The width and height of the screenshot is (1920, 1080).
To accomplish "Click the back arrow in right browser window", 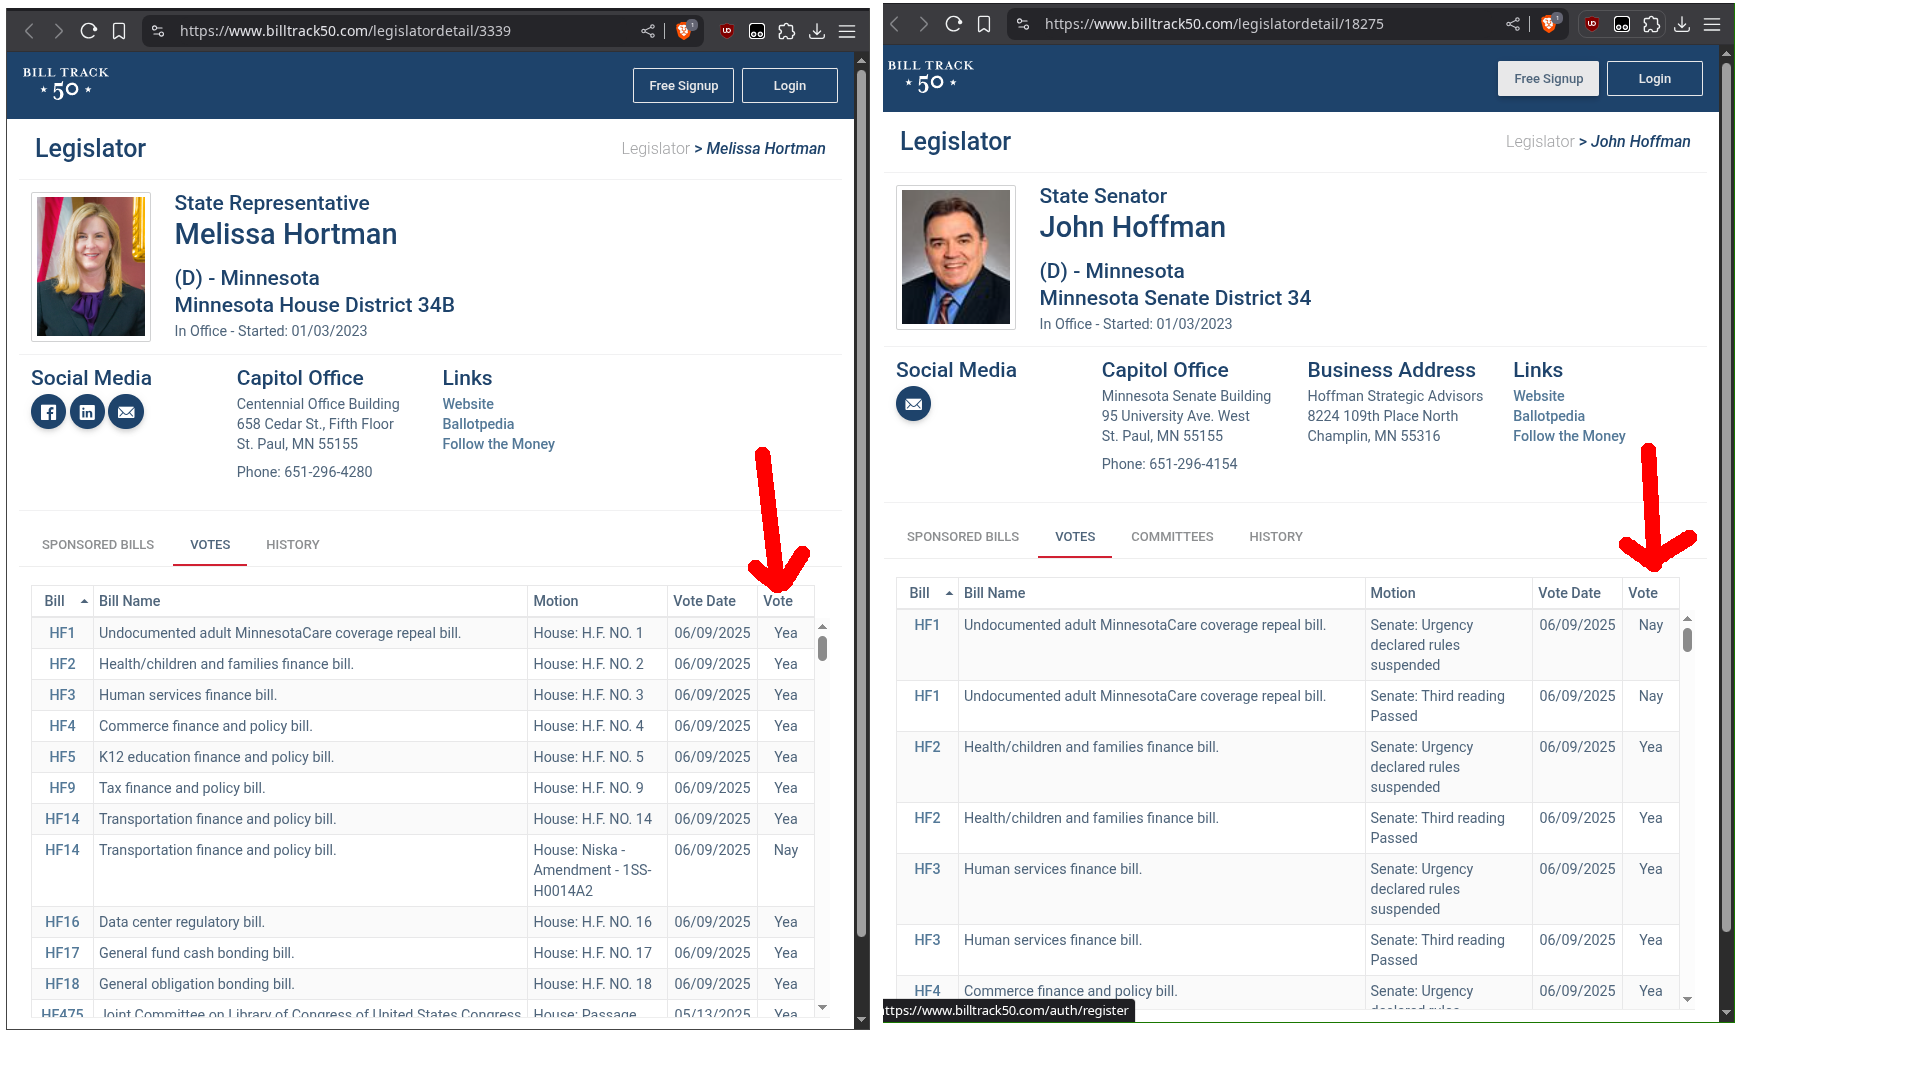I will pos(895,24).
